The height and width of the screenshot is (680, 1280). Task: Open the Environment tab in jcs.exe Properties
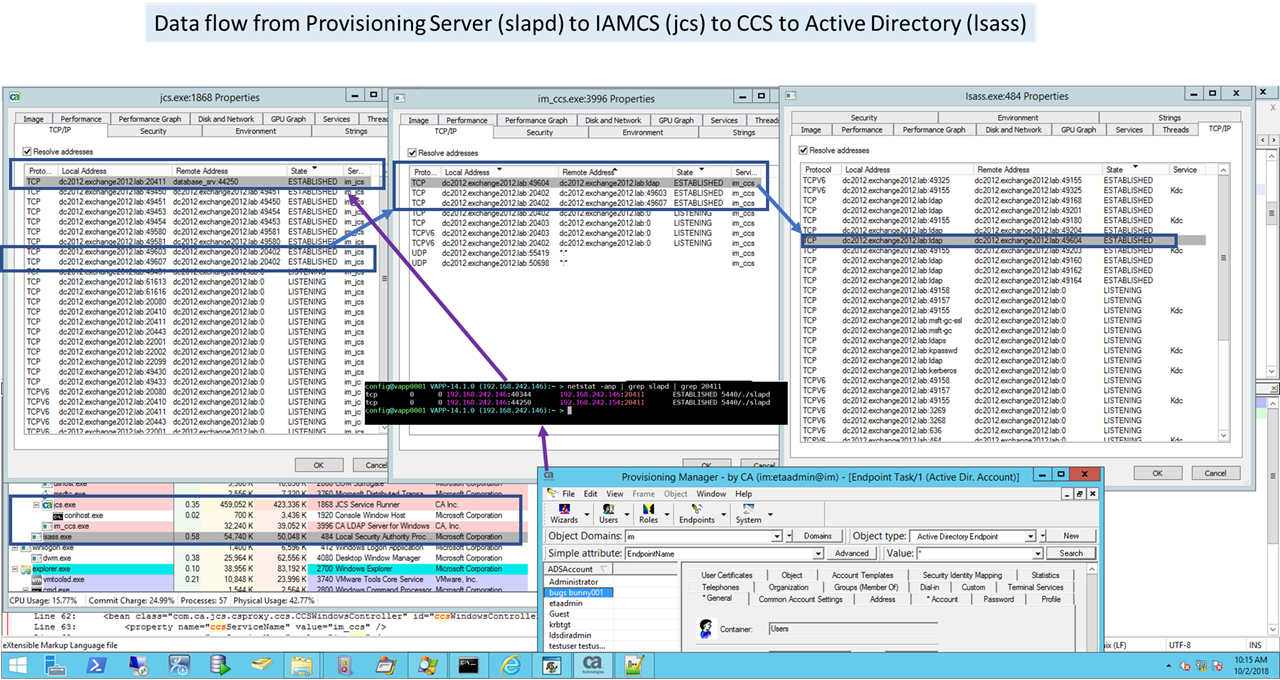pos(256,131)
